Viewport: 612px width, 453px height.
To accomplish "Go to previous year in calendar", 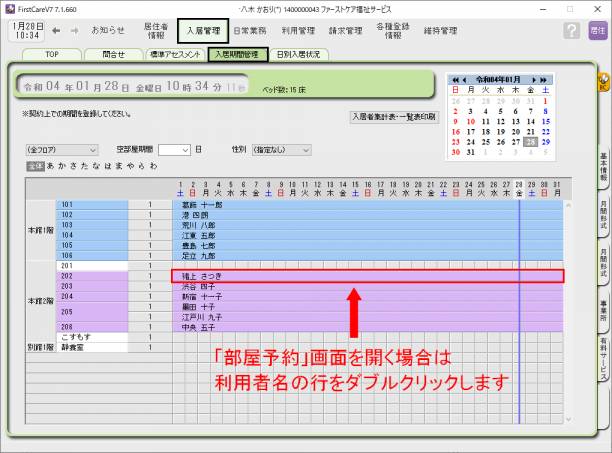I will tap(455, 80).
